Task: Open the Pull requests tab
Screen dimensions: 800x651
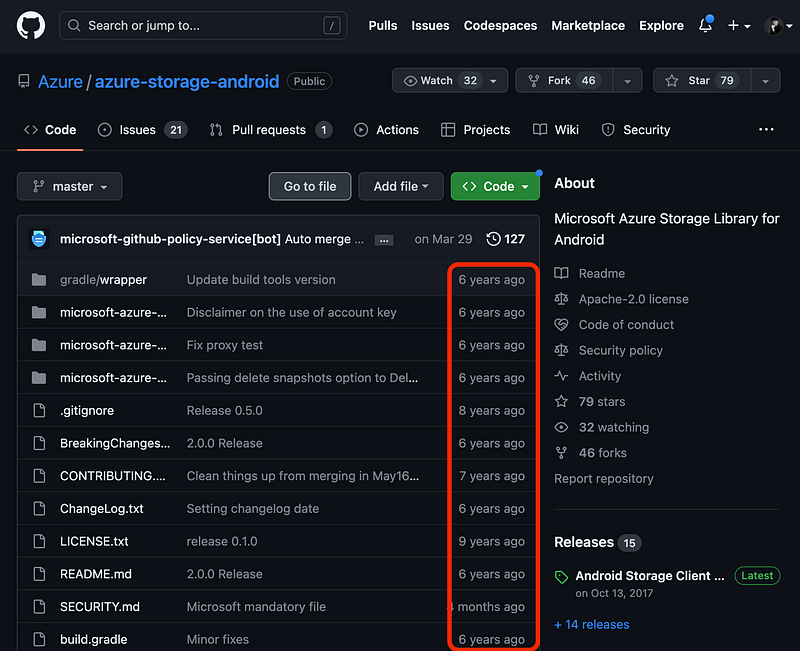Action: pos(271,130)
